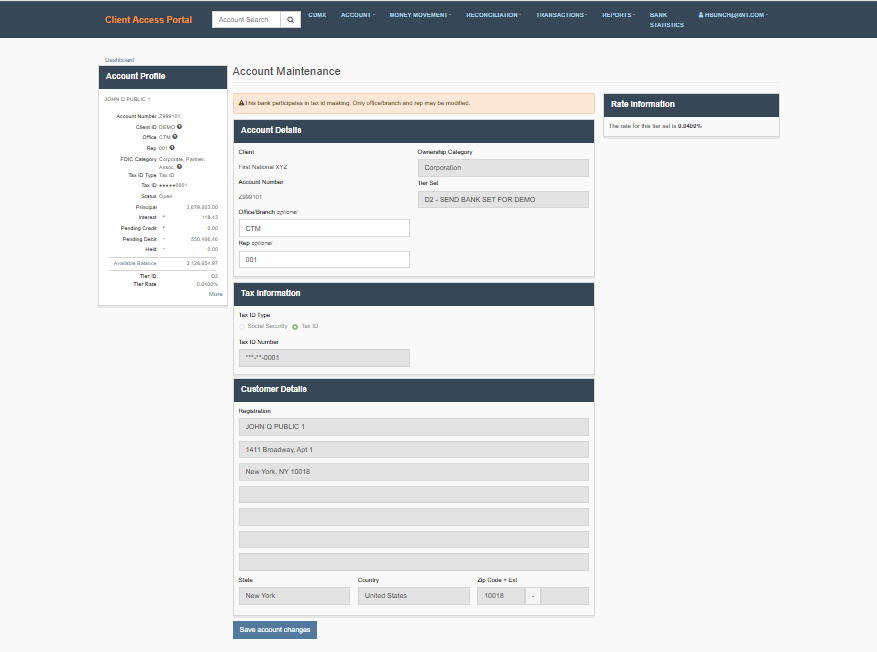Open the Country United States dropdown
The height and width of the screenshot is (652, 877).
click(413, 596)
